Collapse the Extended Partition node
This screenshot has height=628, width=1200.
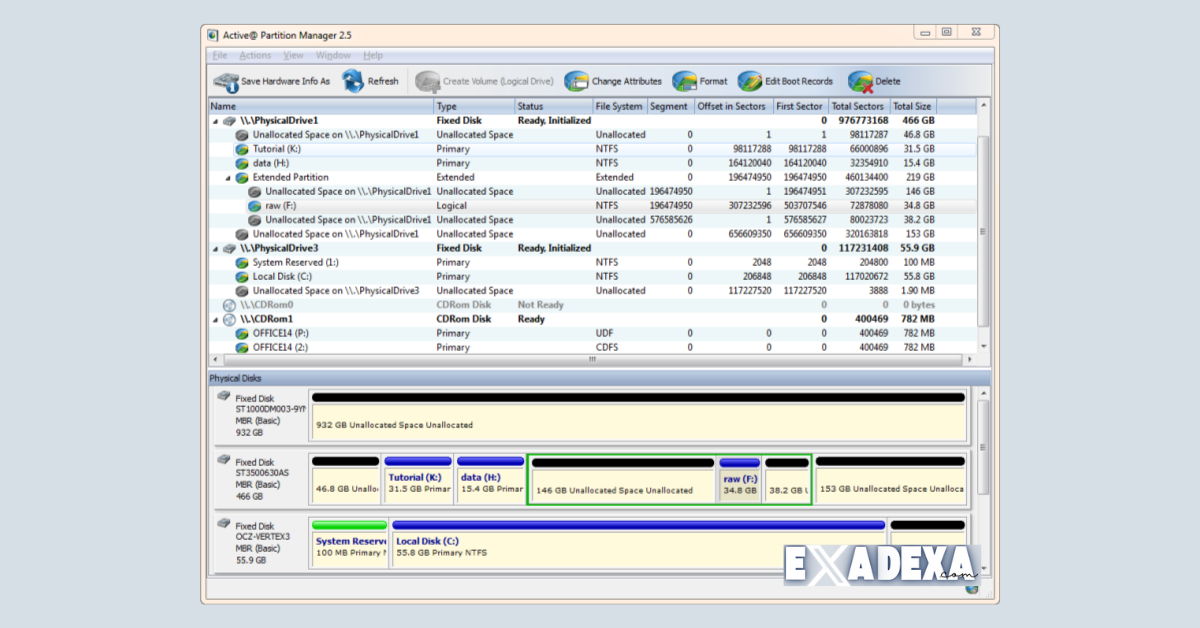click(x=227, y=177)
